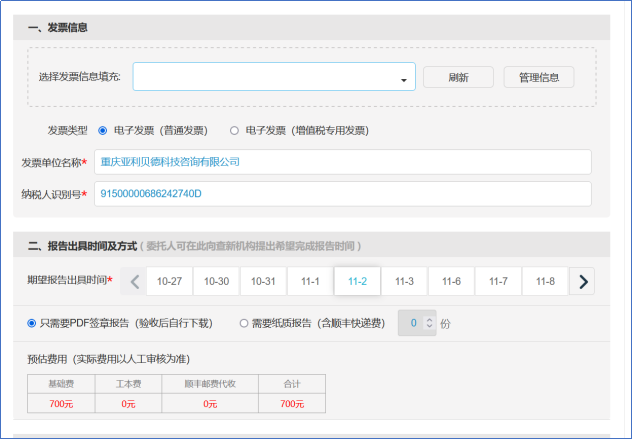Click the 刷新 refresh button
The height and width of the screenshot is (440, 633).
point(458,77)
